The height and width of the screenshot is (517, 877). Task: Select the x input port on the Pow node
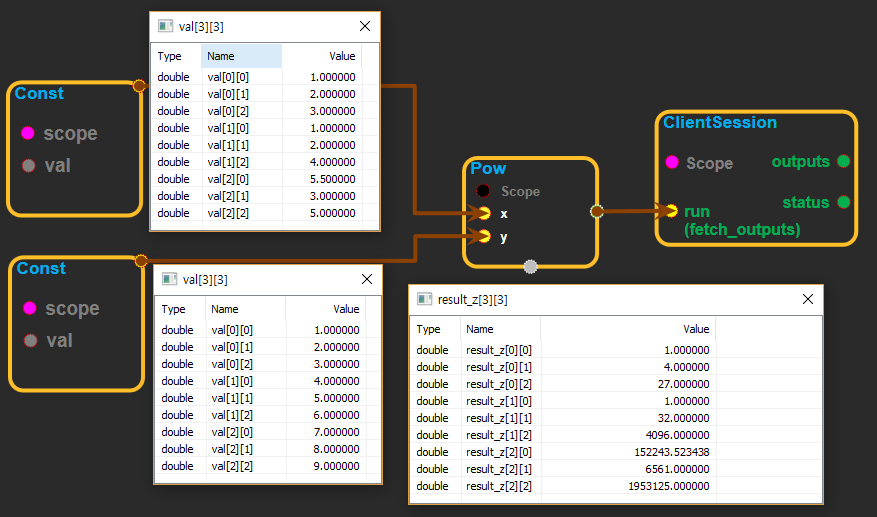pyautogui.click(x=484, y=213)
